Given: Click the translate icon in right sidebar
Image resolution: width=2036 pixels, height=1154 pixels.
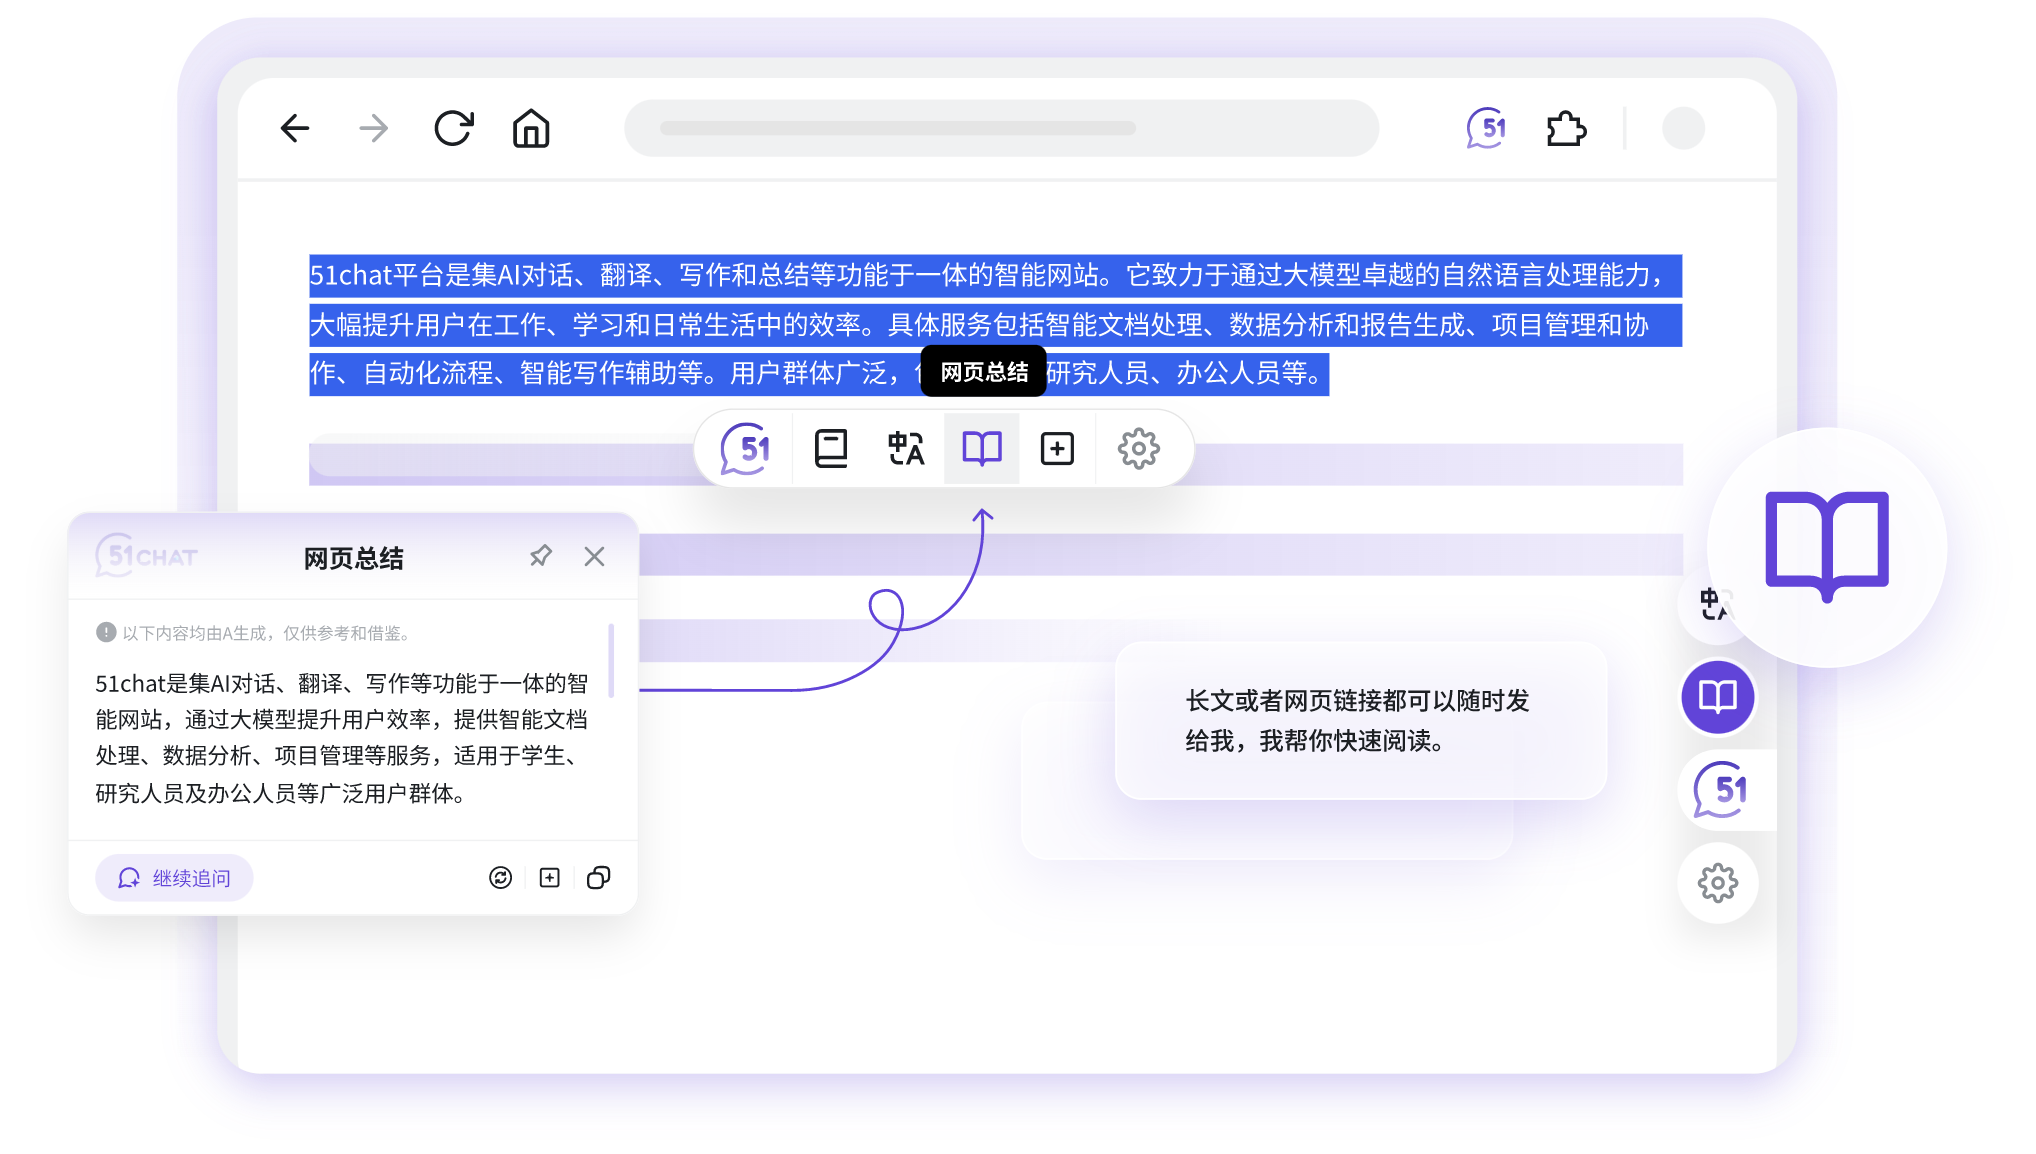Looking at the screenshot, I should click(x=1711, y=604).
